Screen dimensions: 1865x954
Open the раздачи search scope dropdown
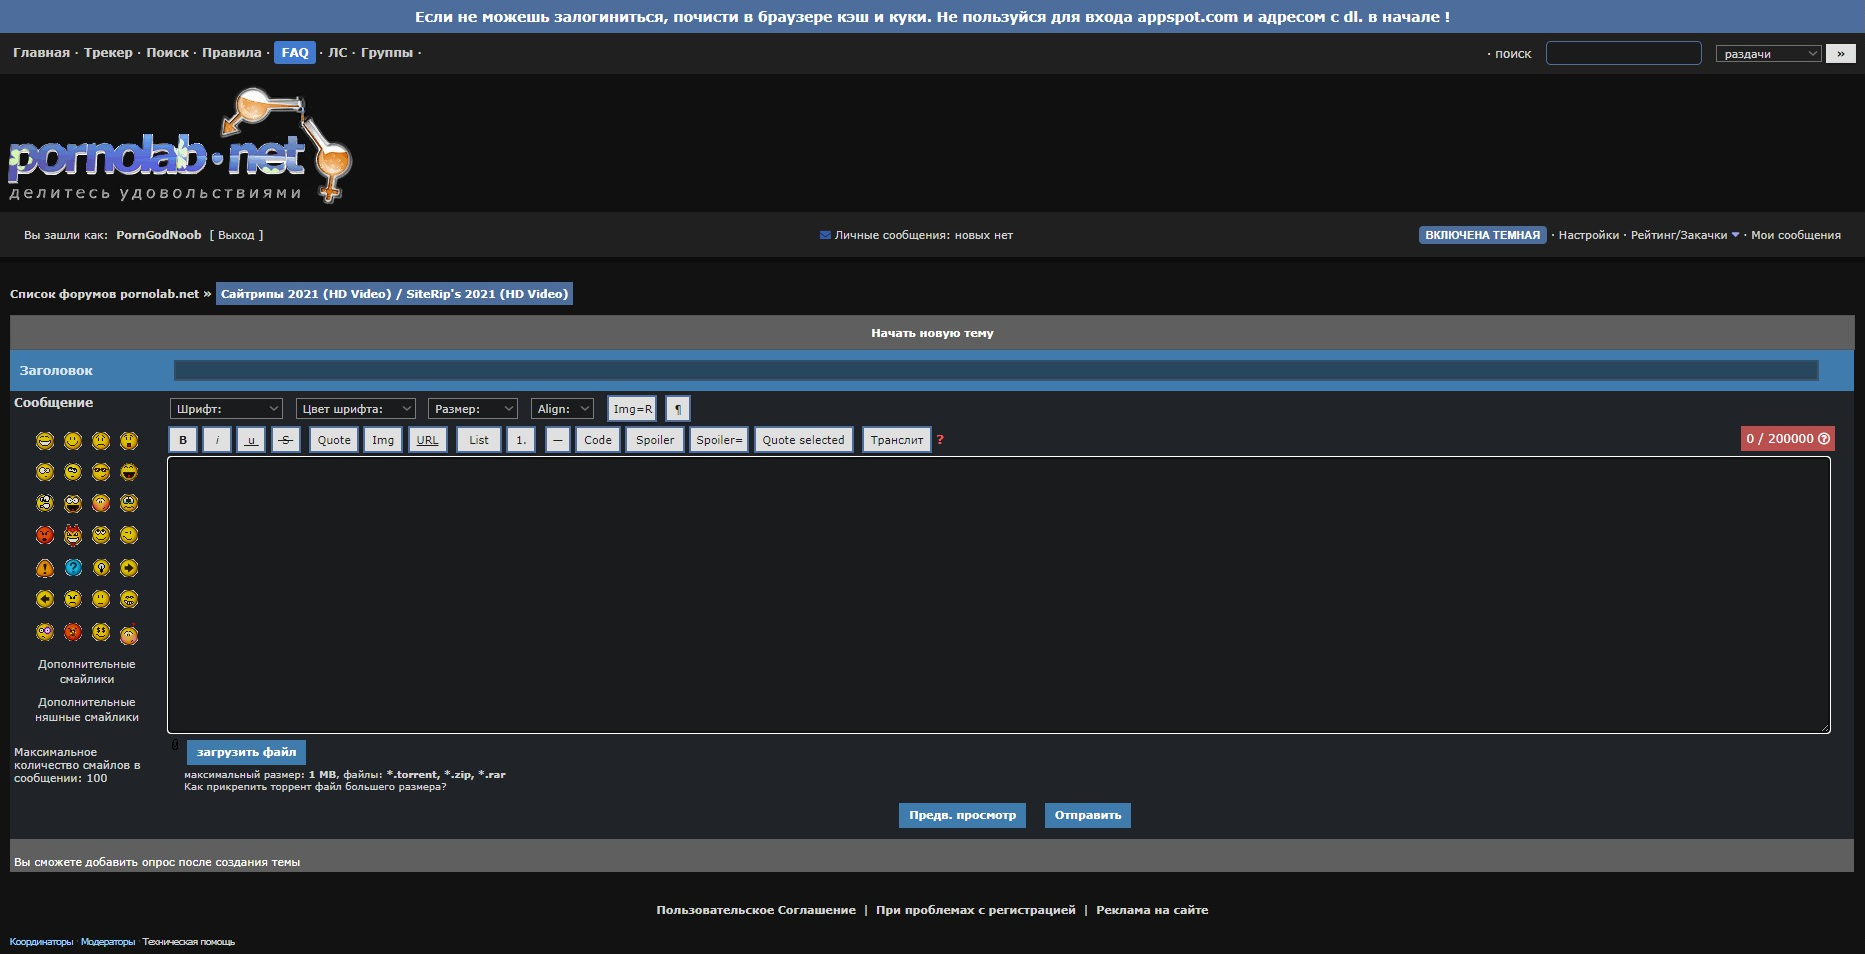click(x=1768, y=54)
